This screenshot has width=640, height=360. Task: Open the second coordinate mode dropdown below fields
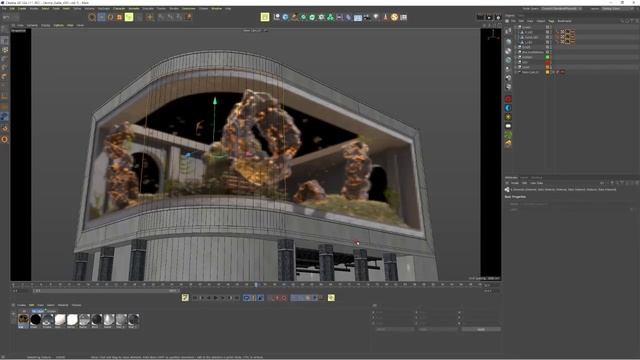pos(438,329)
